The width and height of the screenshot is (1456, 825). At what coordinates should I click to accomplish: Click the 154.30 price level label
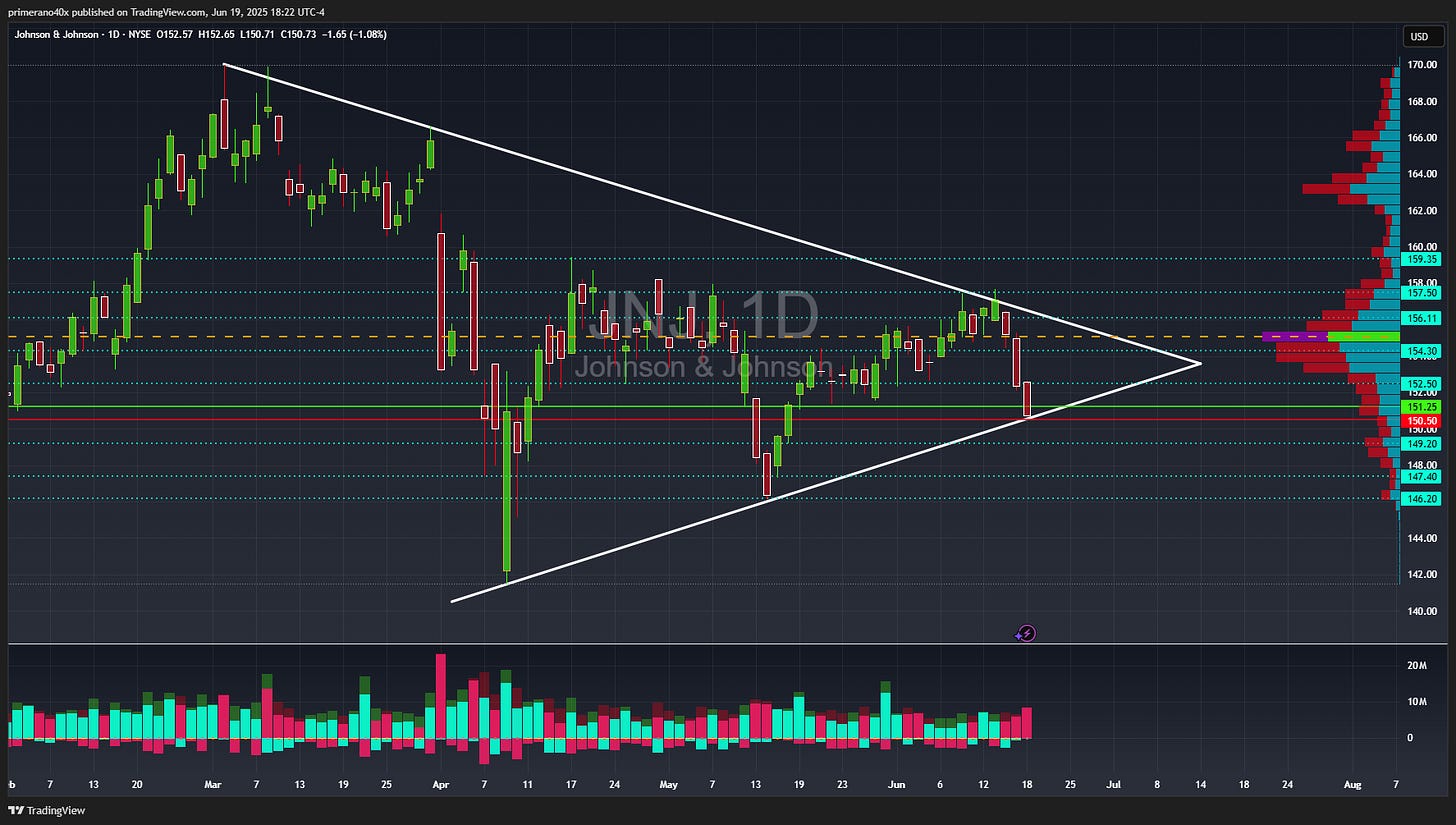(x=1421, y=351)
